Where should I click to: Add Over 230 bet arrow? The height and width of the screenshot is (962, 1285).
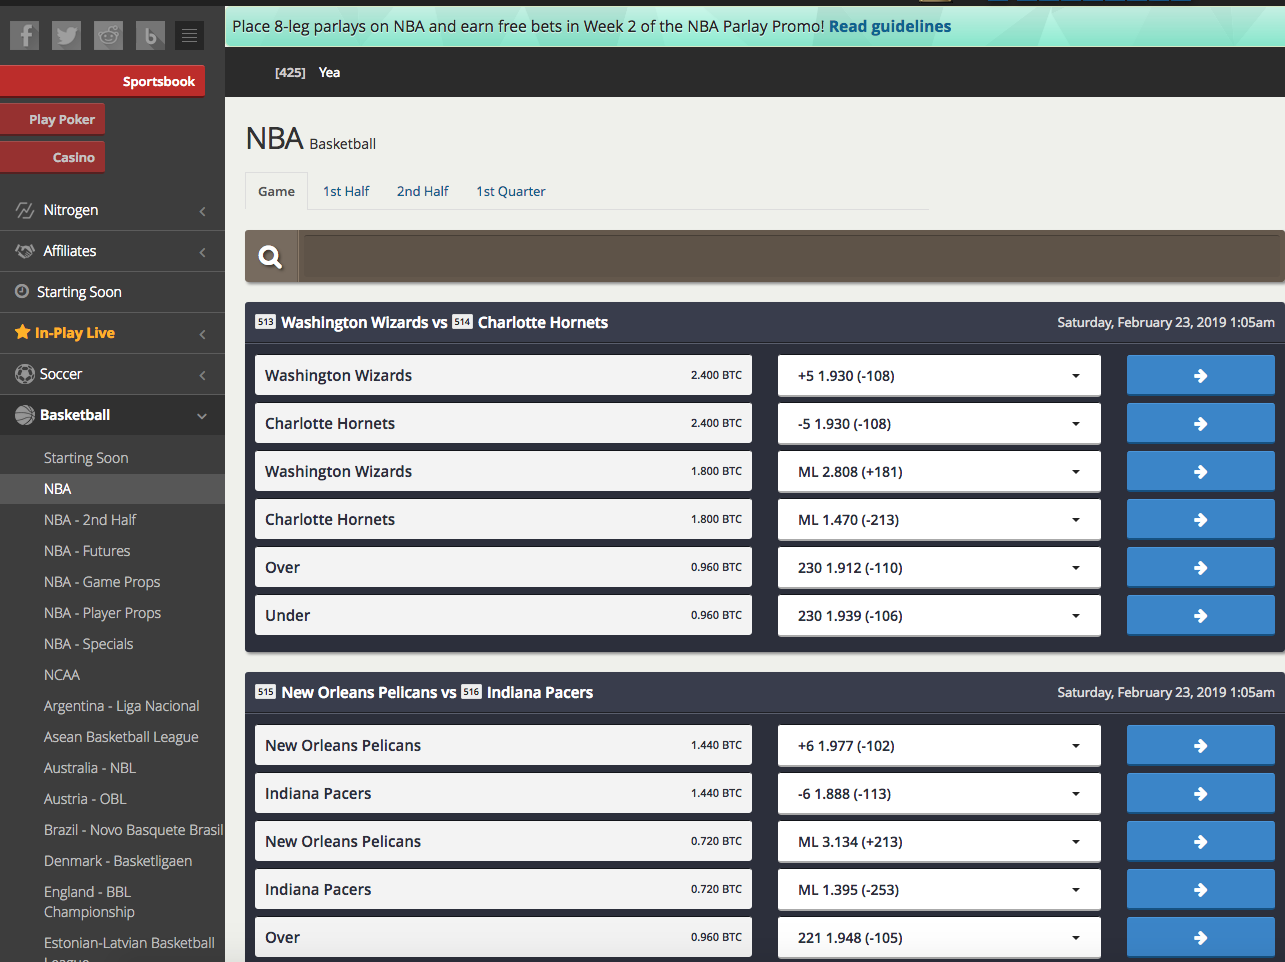point(1201,568)
